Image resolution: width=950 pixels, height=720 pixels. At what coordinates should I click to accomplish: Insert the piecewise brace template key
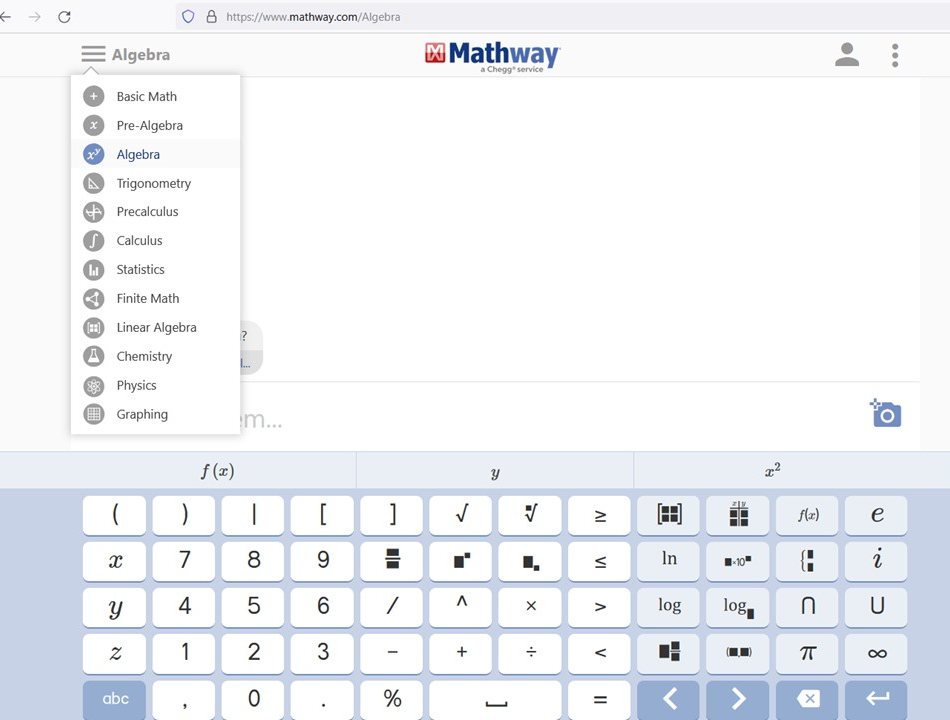click(807, 561)
